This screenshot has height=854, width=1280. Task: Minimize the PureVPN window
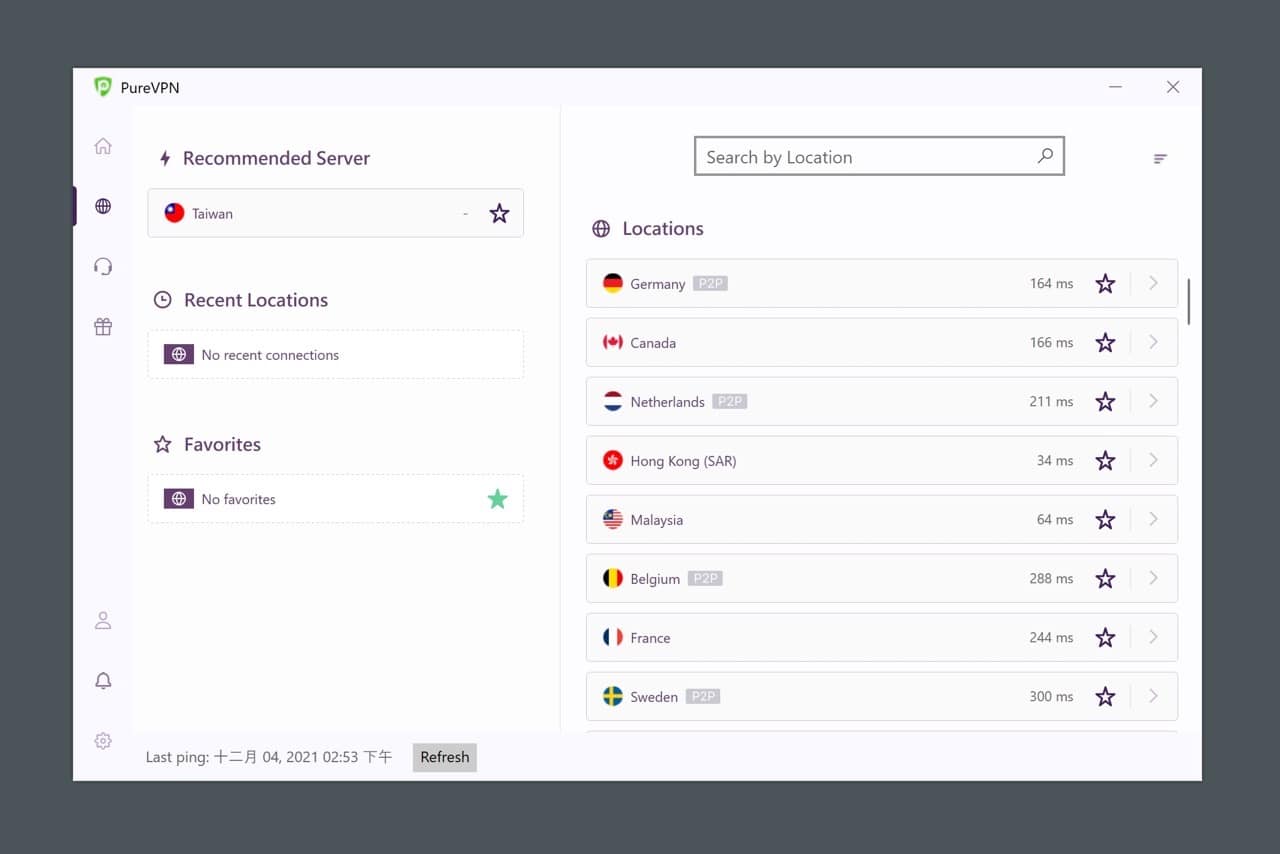click(x=1115, y=87)
